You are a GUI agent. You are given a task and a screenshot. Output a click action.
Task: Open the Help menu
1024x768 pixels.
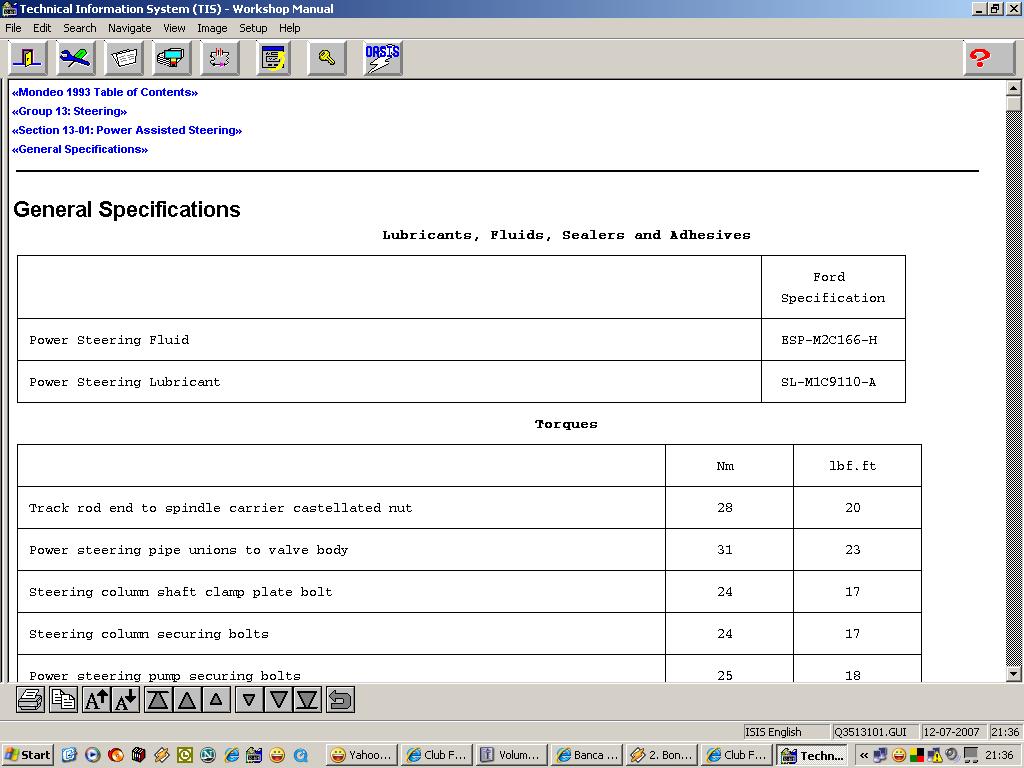289,28
